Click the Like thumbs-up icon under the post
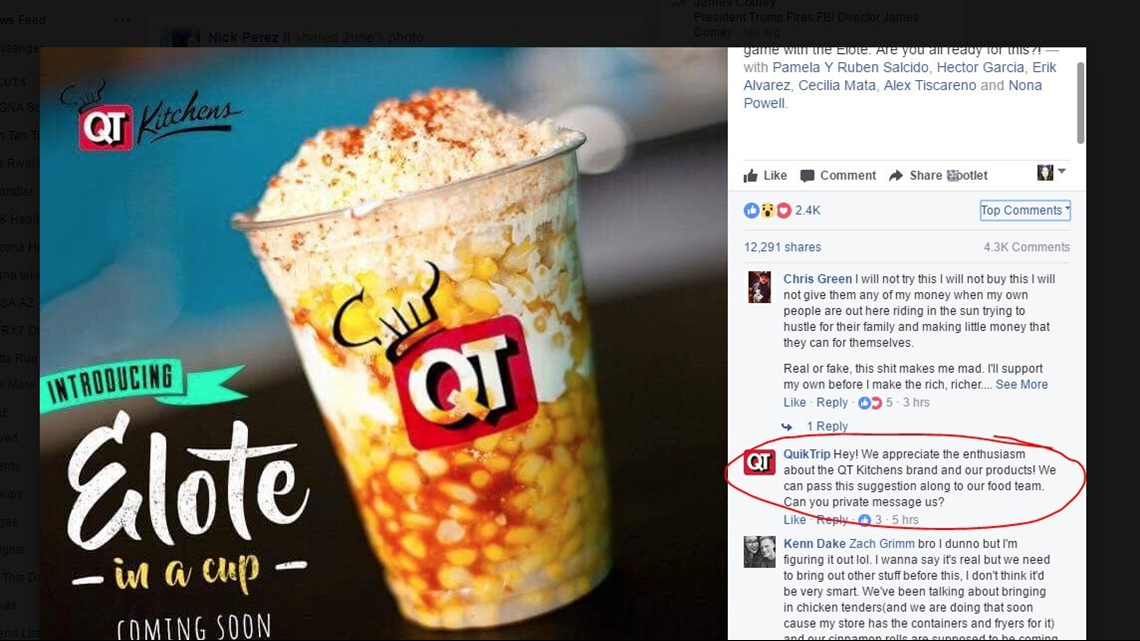The width and height of the screenshot is (1140, 641). [x=750, y=175]
